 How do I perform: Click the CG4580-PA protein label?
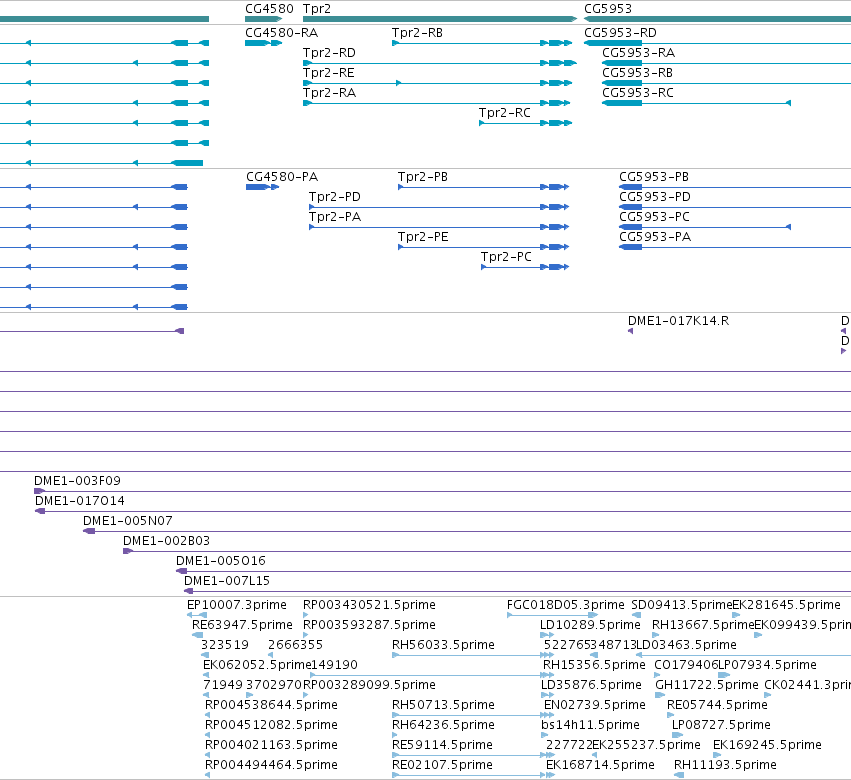point(282,177)
